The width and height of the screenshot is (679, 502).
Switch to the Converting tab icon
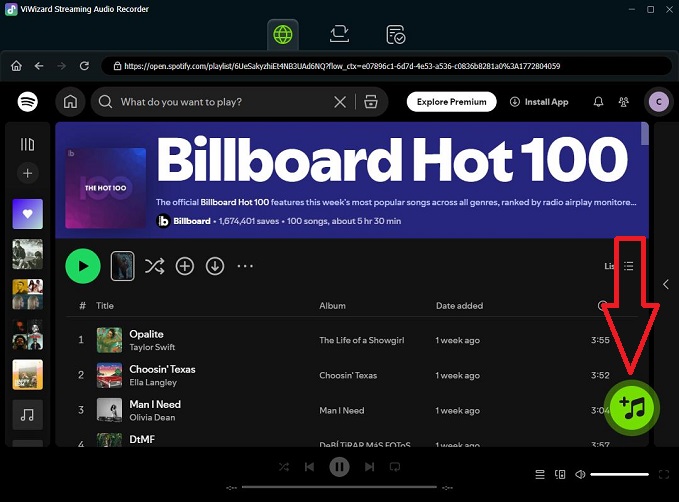[x=339, y=34]
